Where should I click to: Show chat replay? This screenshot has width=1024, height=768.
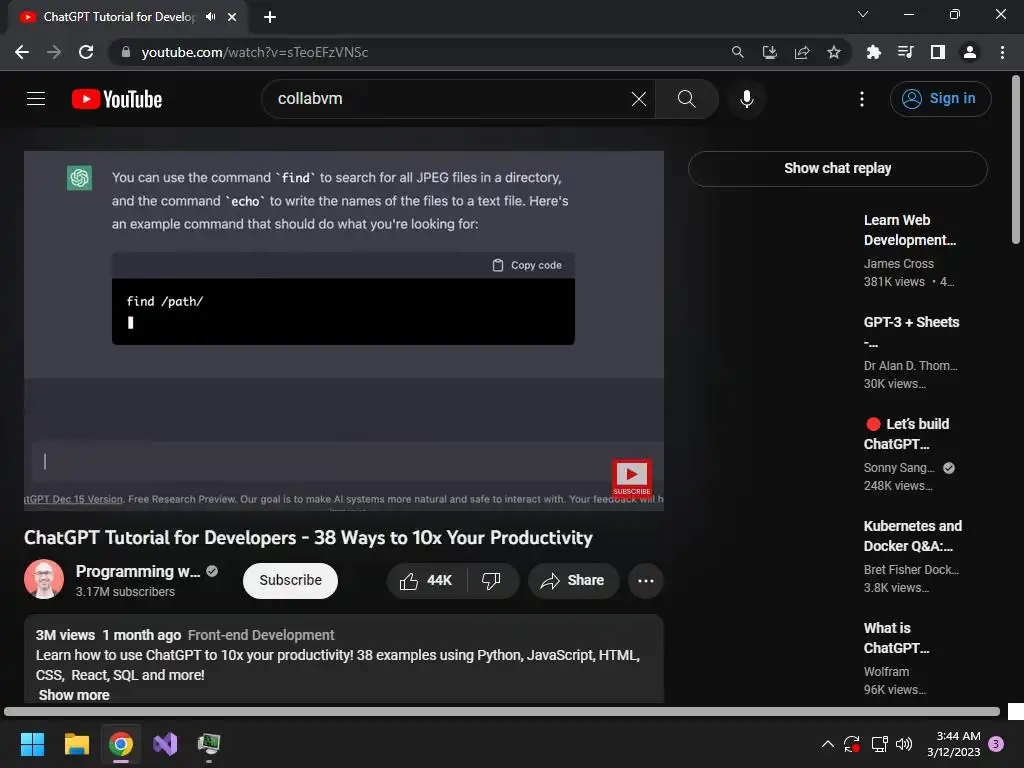(837, 168)
